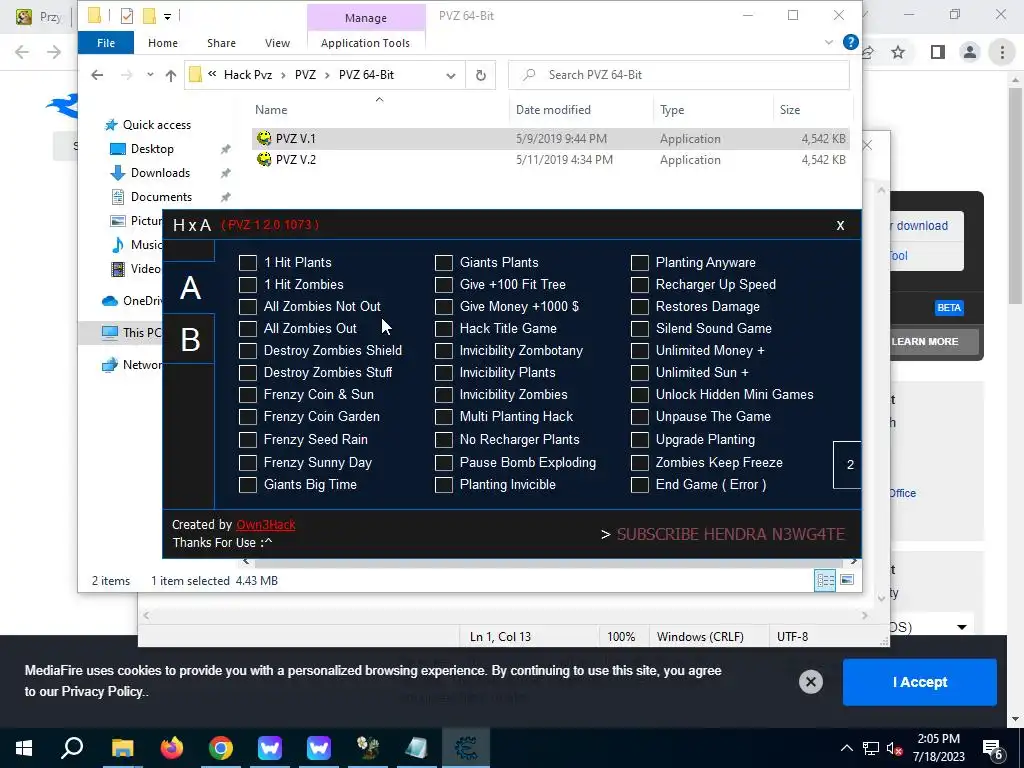Select tab B in HxA trainer

[x=189, y=340]
